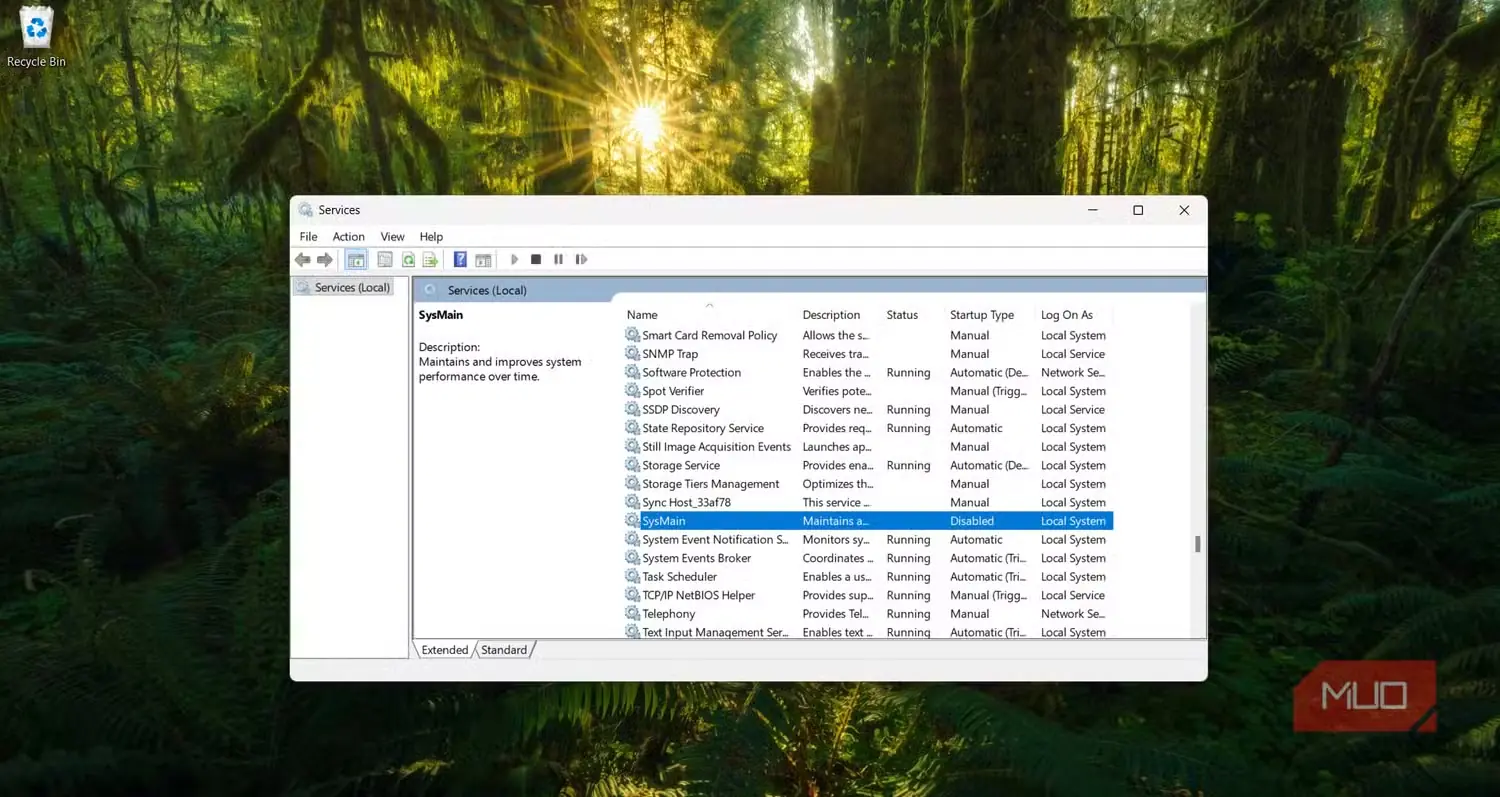
Task: Open the Recycle Bin desktop icon
Action: pyautogui.click(x=36, y=37)
